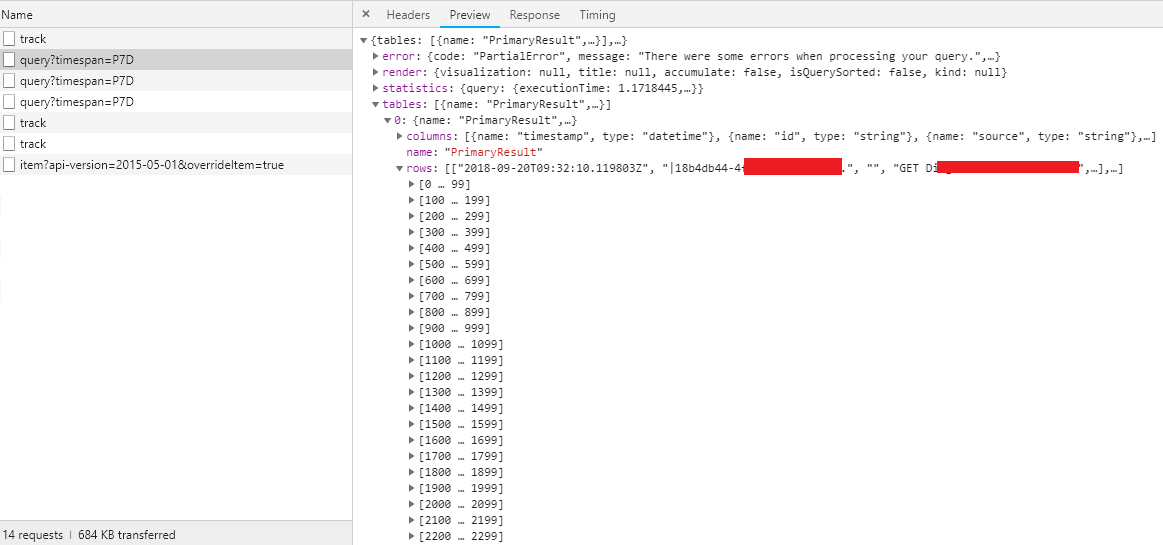This screenshot has width=1163, height=545.
Task: Open the Response tab
Action: tap(534, 15)
